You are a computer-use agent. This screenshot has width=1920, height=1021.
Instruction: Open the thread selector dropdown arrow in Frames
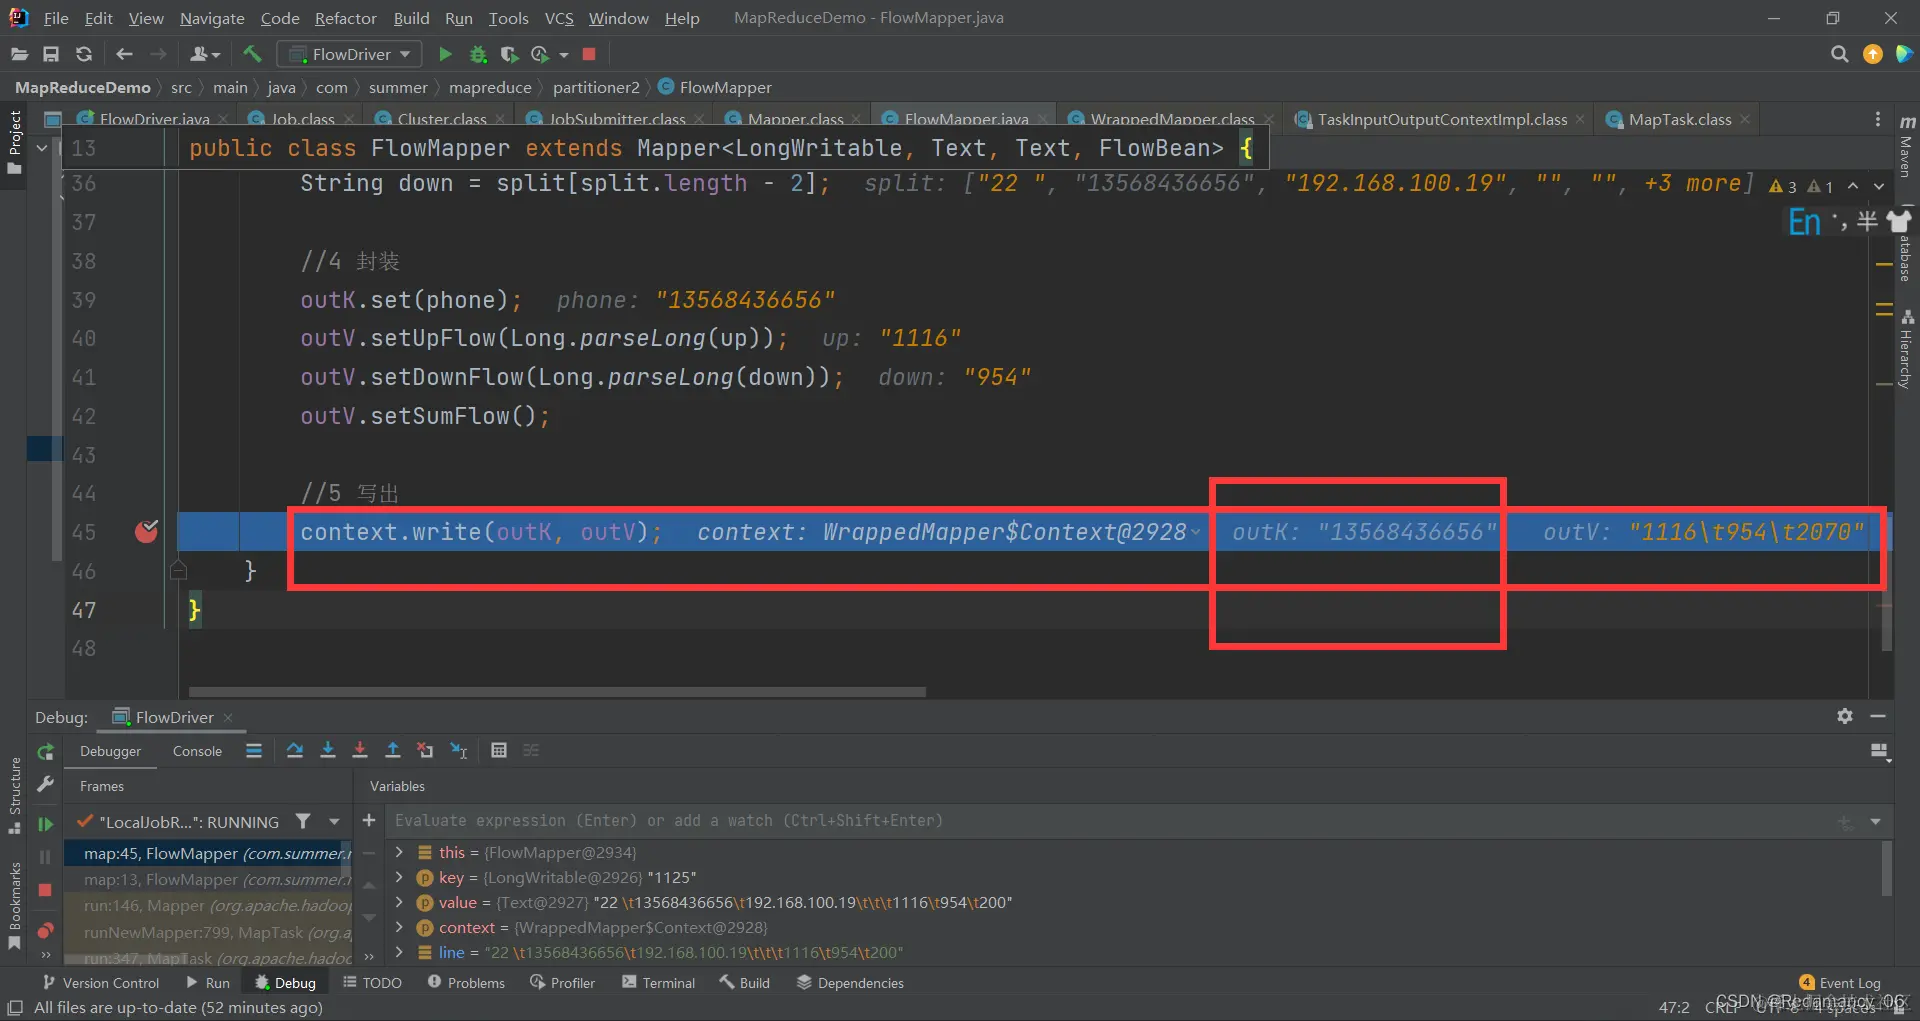click(x=334, y=821)
